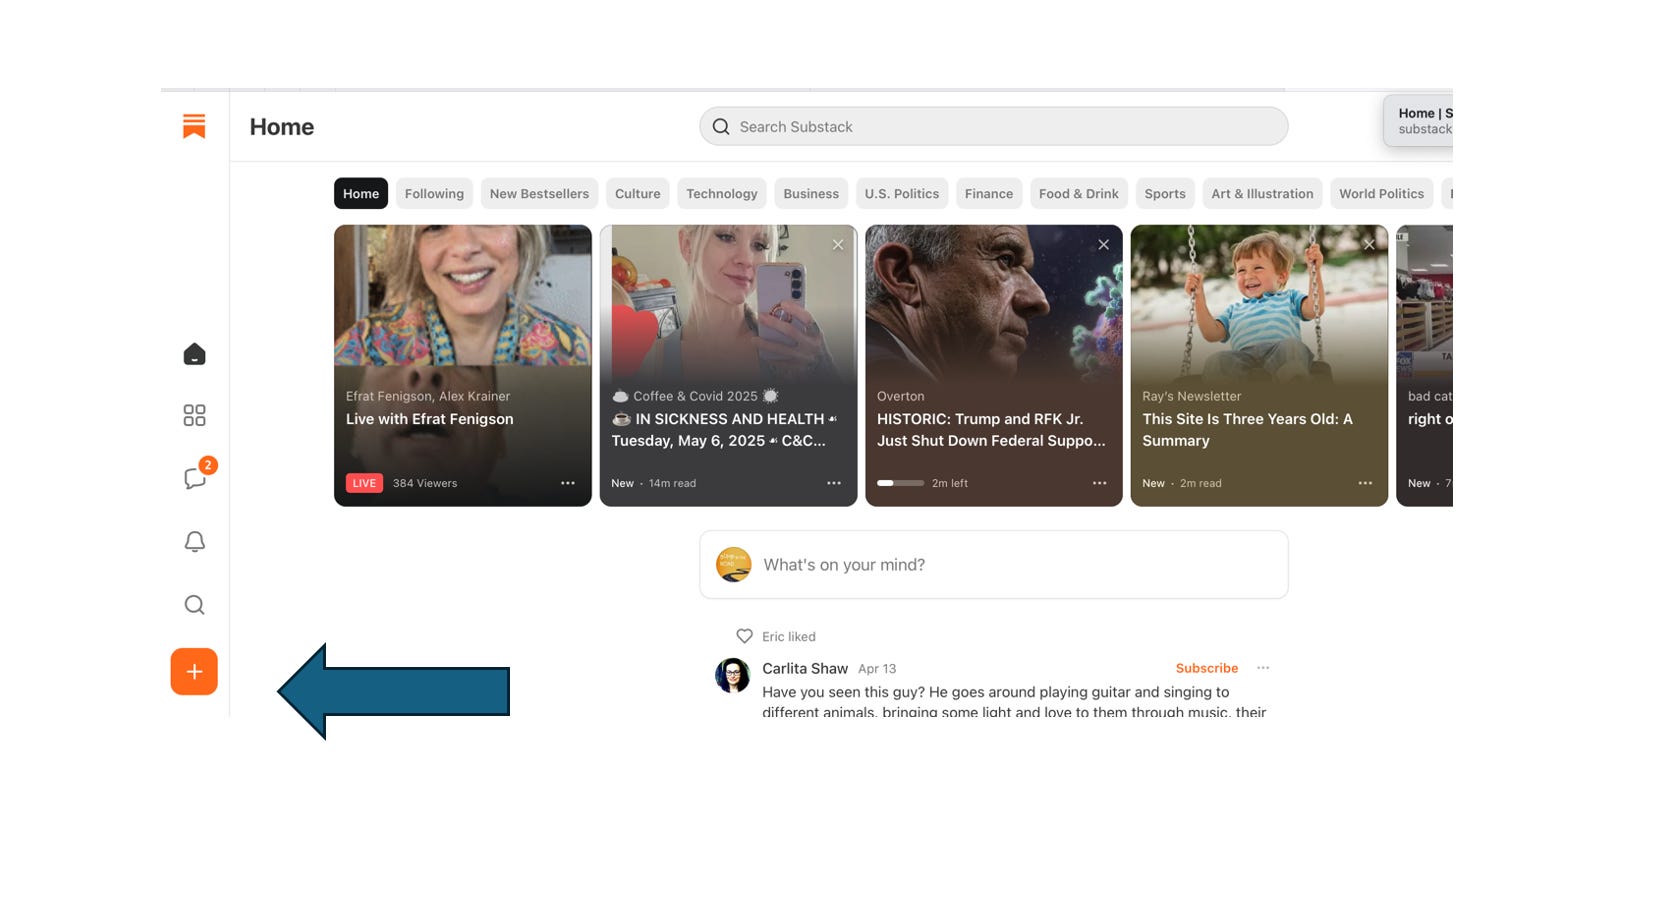The width and height of the screenshot is (1662, 912).
Task: Open more options on Ray's Newsletter card
Action: [1365, 483]
